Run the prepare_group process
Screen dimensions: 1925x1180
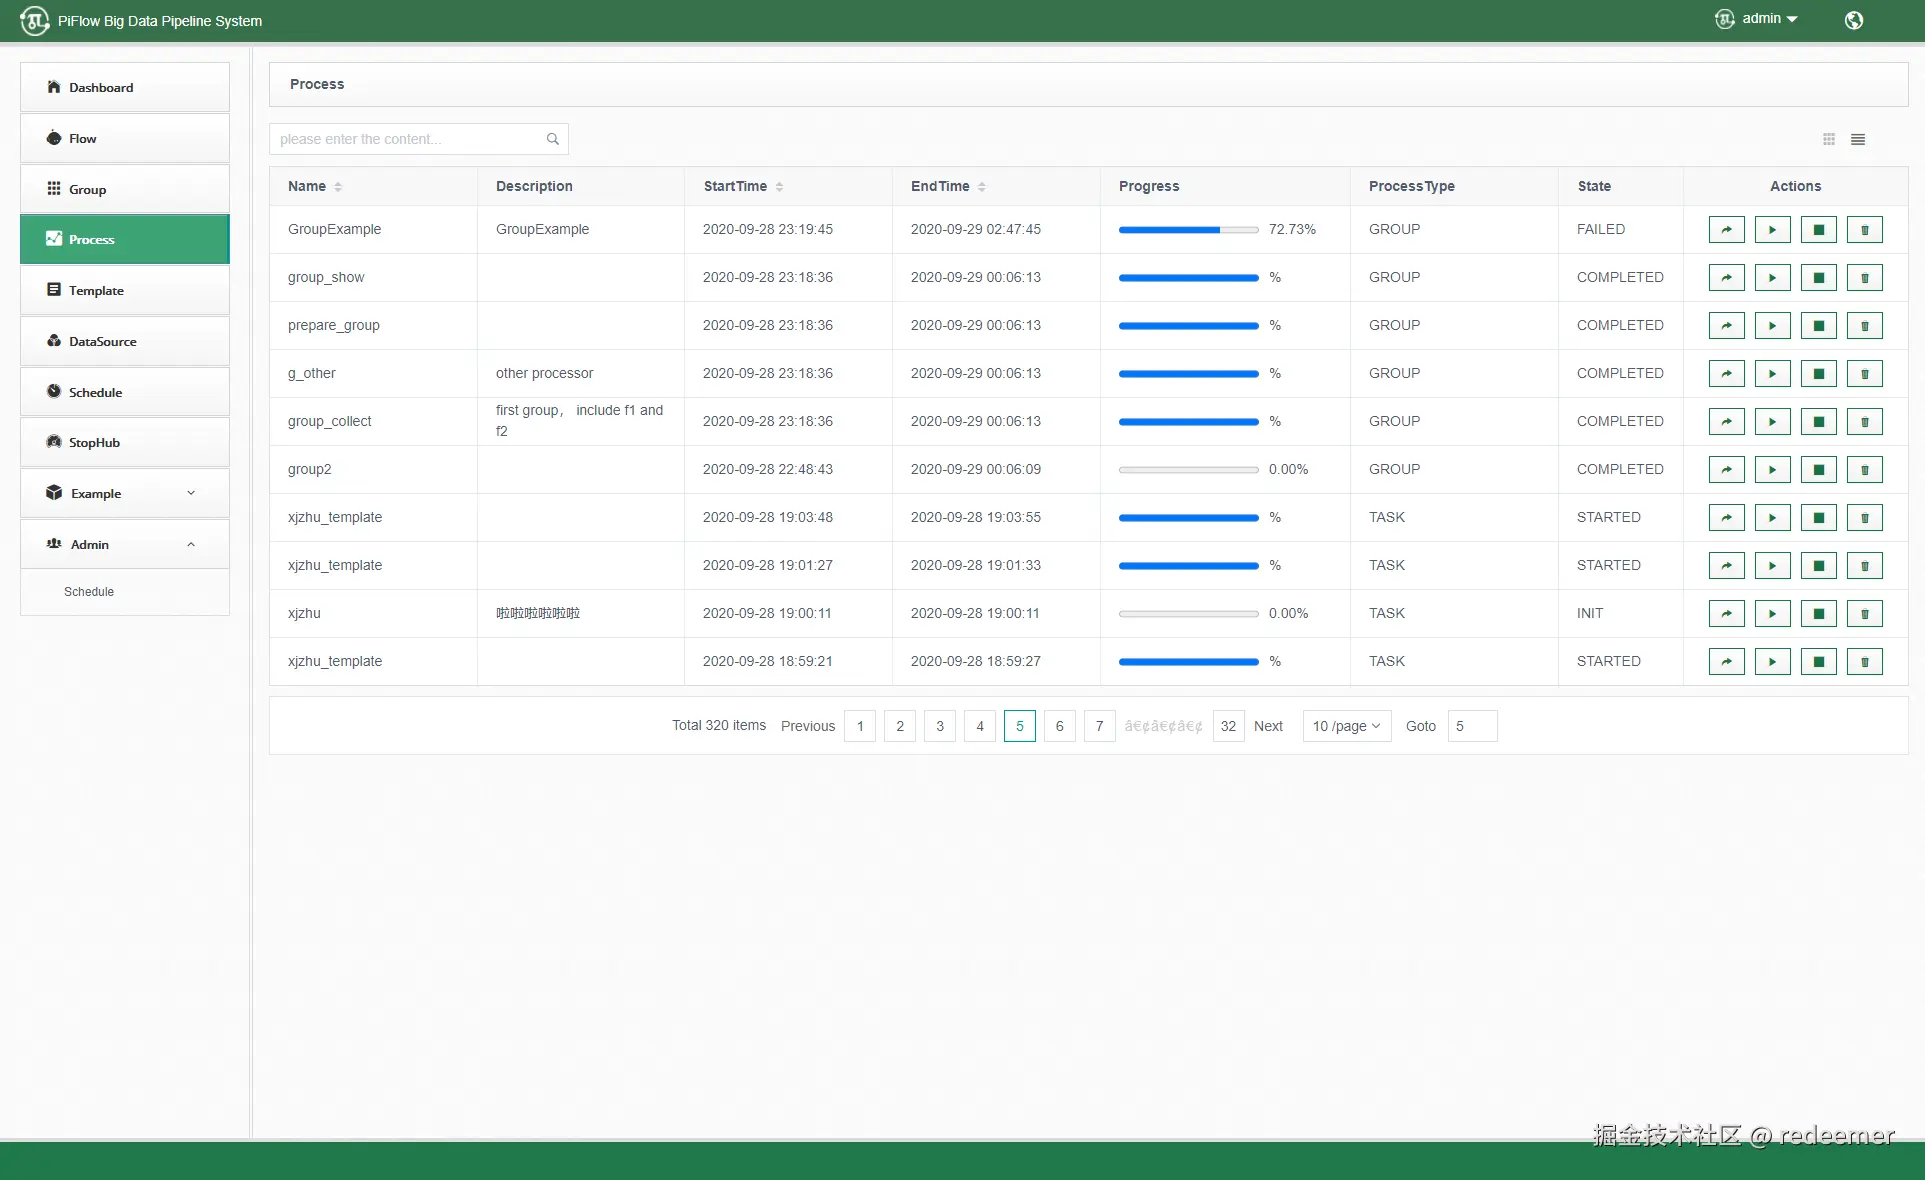[1772, 326]
